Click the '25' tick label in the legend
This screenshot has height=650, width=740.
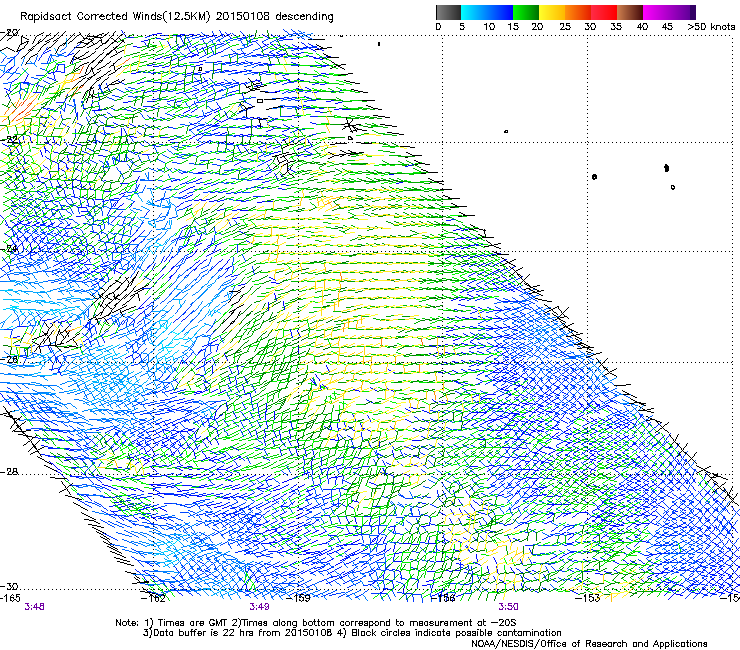565,27
